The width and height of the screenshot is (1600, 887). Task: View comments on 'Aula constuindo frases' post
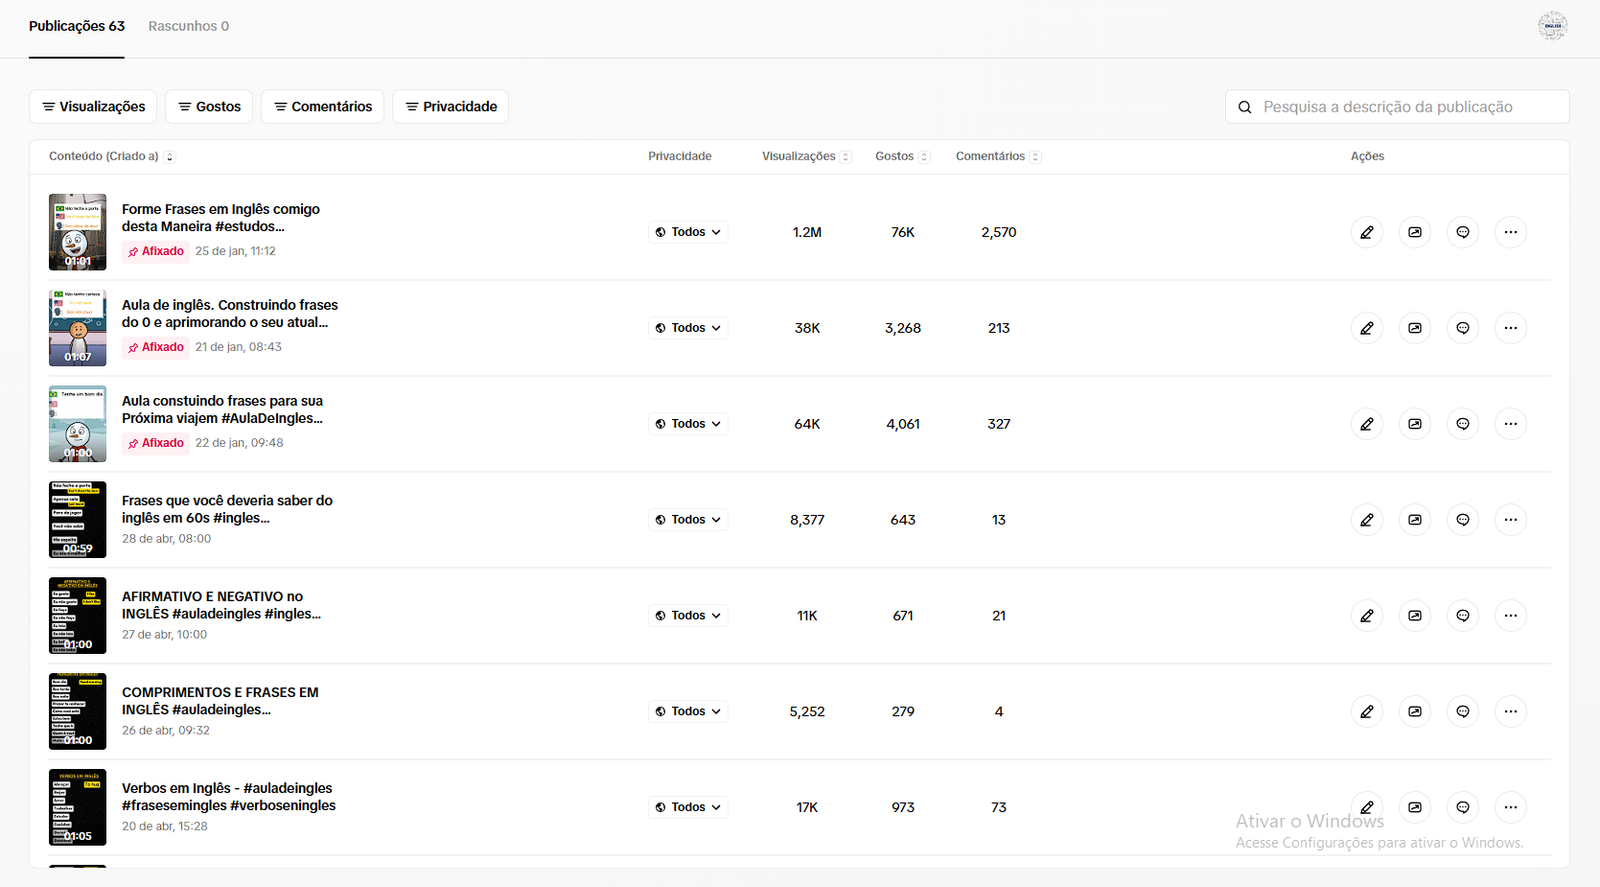point(1462,424)
